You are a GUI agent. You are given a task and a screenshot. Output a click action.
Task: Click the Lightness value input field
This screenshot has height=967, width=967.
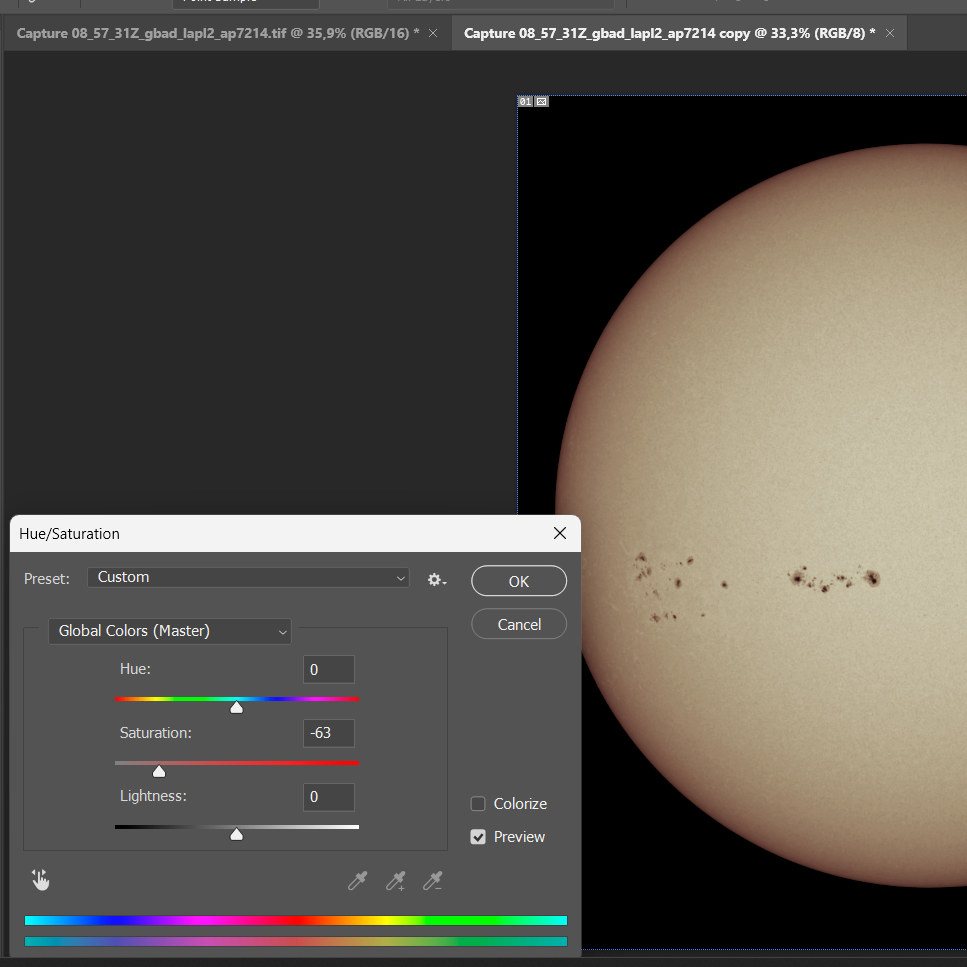pos(329,797)
